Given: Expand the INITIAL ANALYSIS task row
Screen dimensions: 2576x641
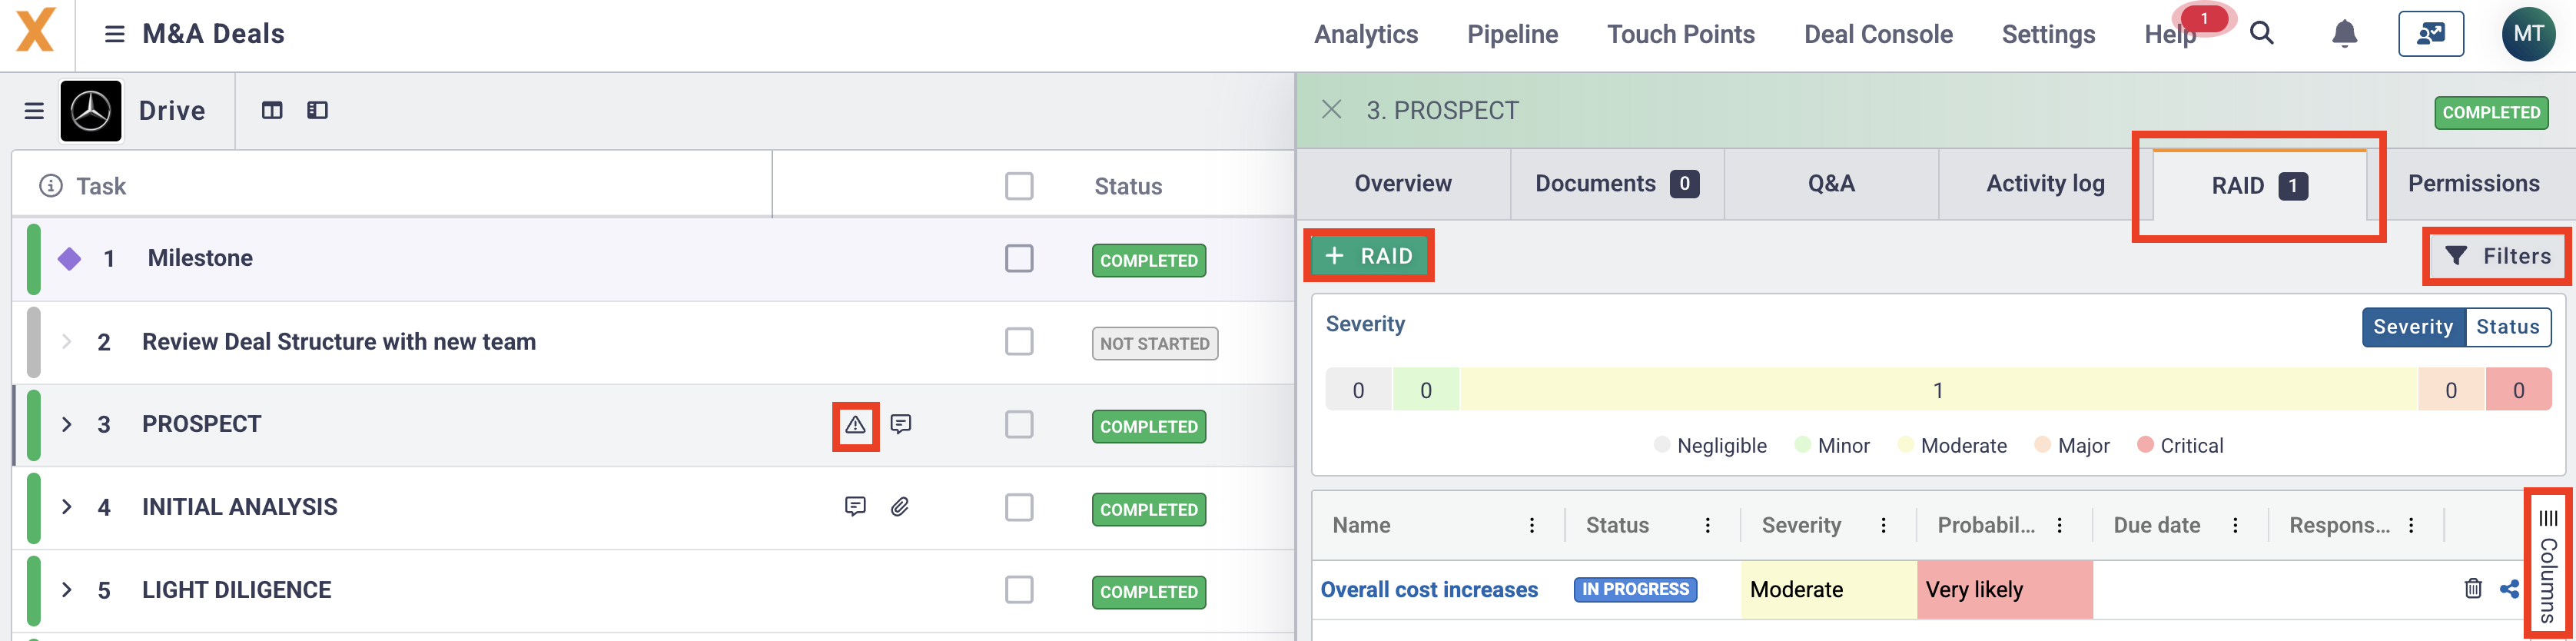Looking at the screenshot, I should [x=66, y=507].
